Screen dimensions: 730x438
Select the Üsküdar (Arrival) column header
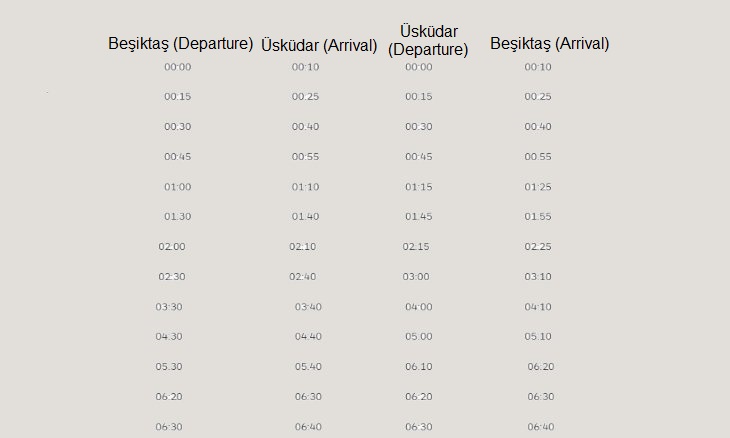(x=319, y=46)
